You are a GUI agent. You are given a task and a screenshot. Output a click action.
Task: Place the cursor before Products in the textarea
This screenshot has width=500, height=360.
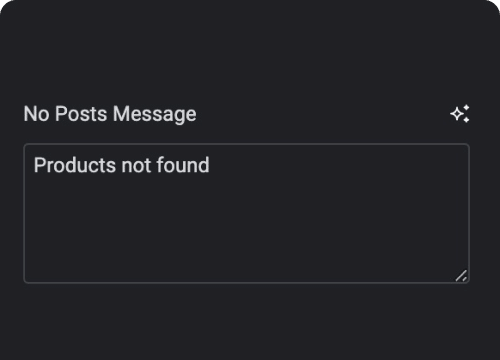click(x=34, y=165)
